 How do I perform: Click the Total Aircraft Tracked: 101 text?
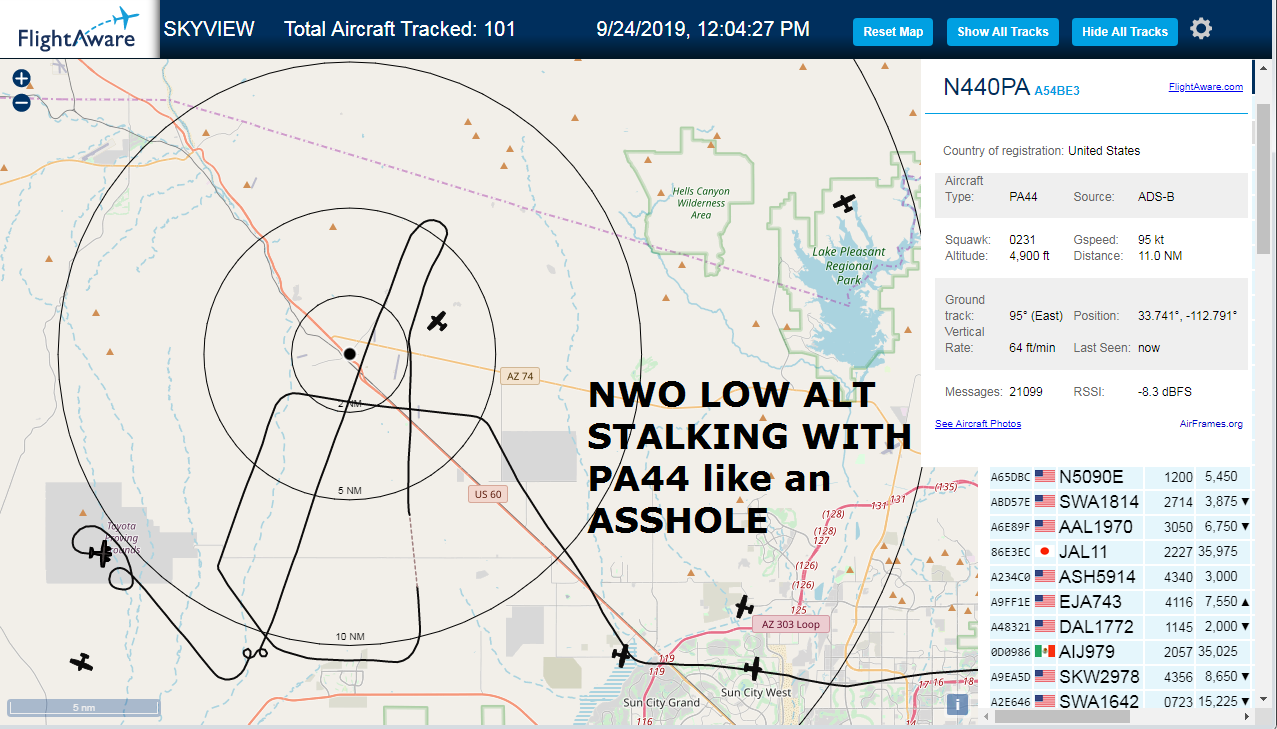pos(400,29)
